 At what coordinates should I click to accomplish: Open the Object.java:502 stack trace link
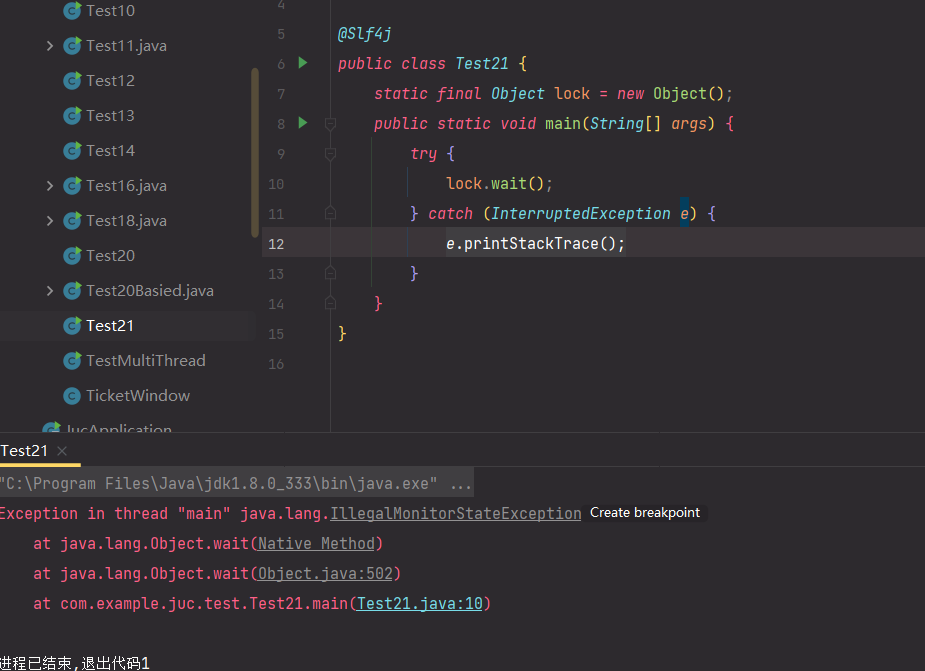tap(328, 573)
